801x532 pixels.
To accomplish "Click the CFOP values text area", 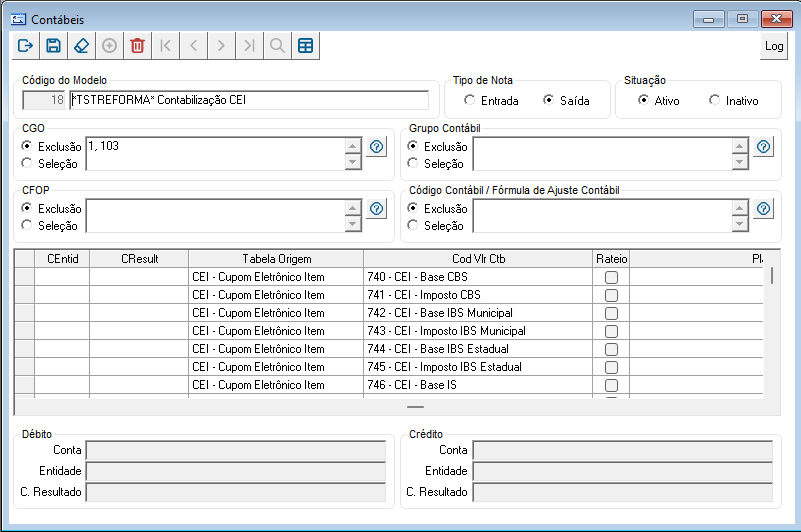I will click(x=217, y=215).
